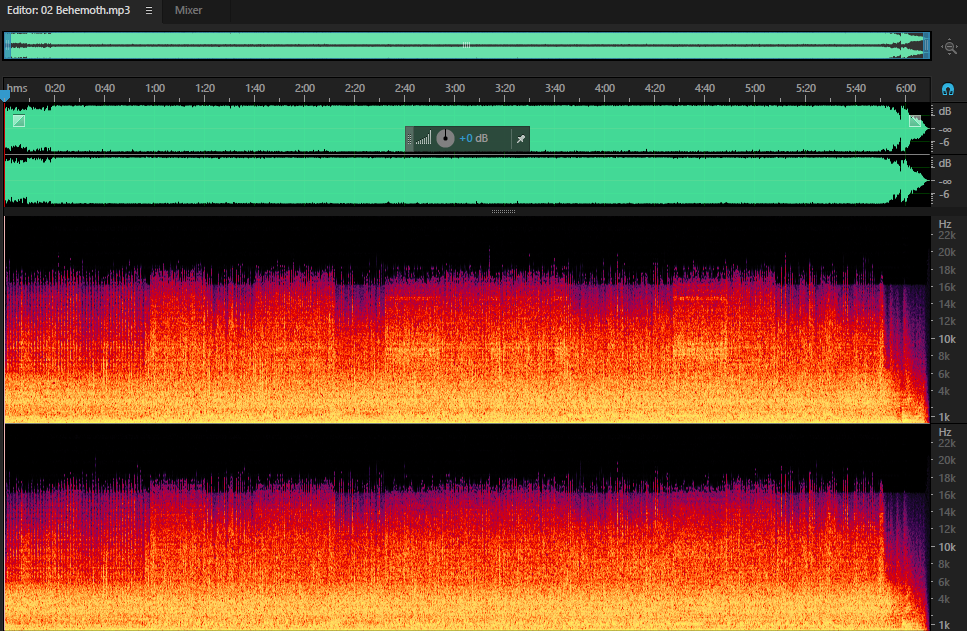
Task: Grab the HUD grip handle at its left edge
Action: tap(409, 139)
